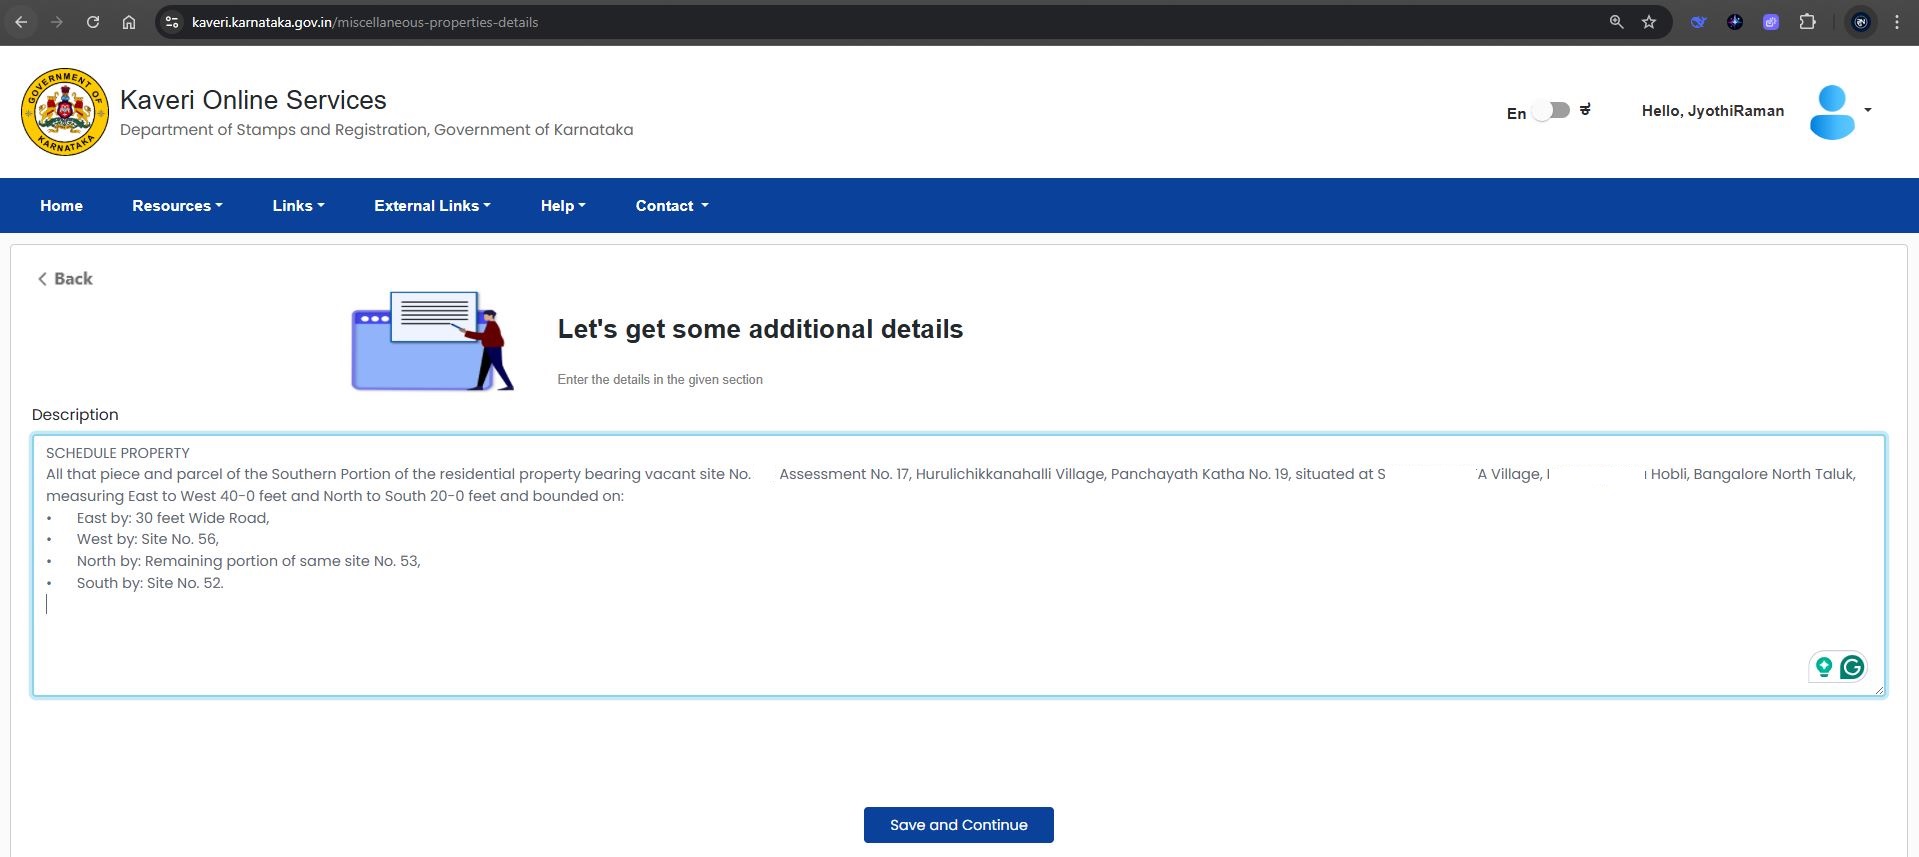Screen dimensions: 1919x857
Task: Expand the Help dropdown menu
Action: pyautogui.click(x=563, y=206)
